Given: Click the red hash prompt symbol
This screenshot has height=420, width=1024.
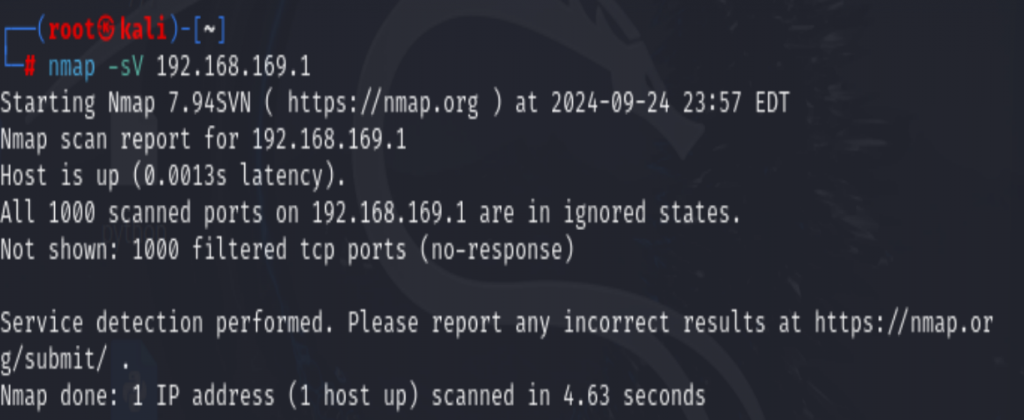Looking at the screenshot, I should (x=30, y=67).
